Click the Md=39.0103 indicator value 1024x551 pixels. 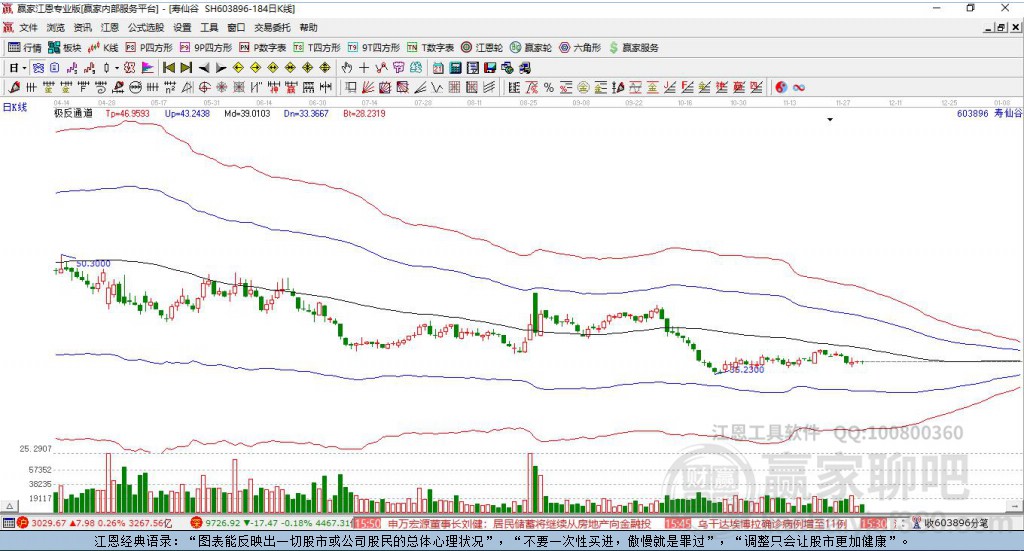[247, 113]
